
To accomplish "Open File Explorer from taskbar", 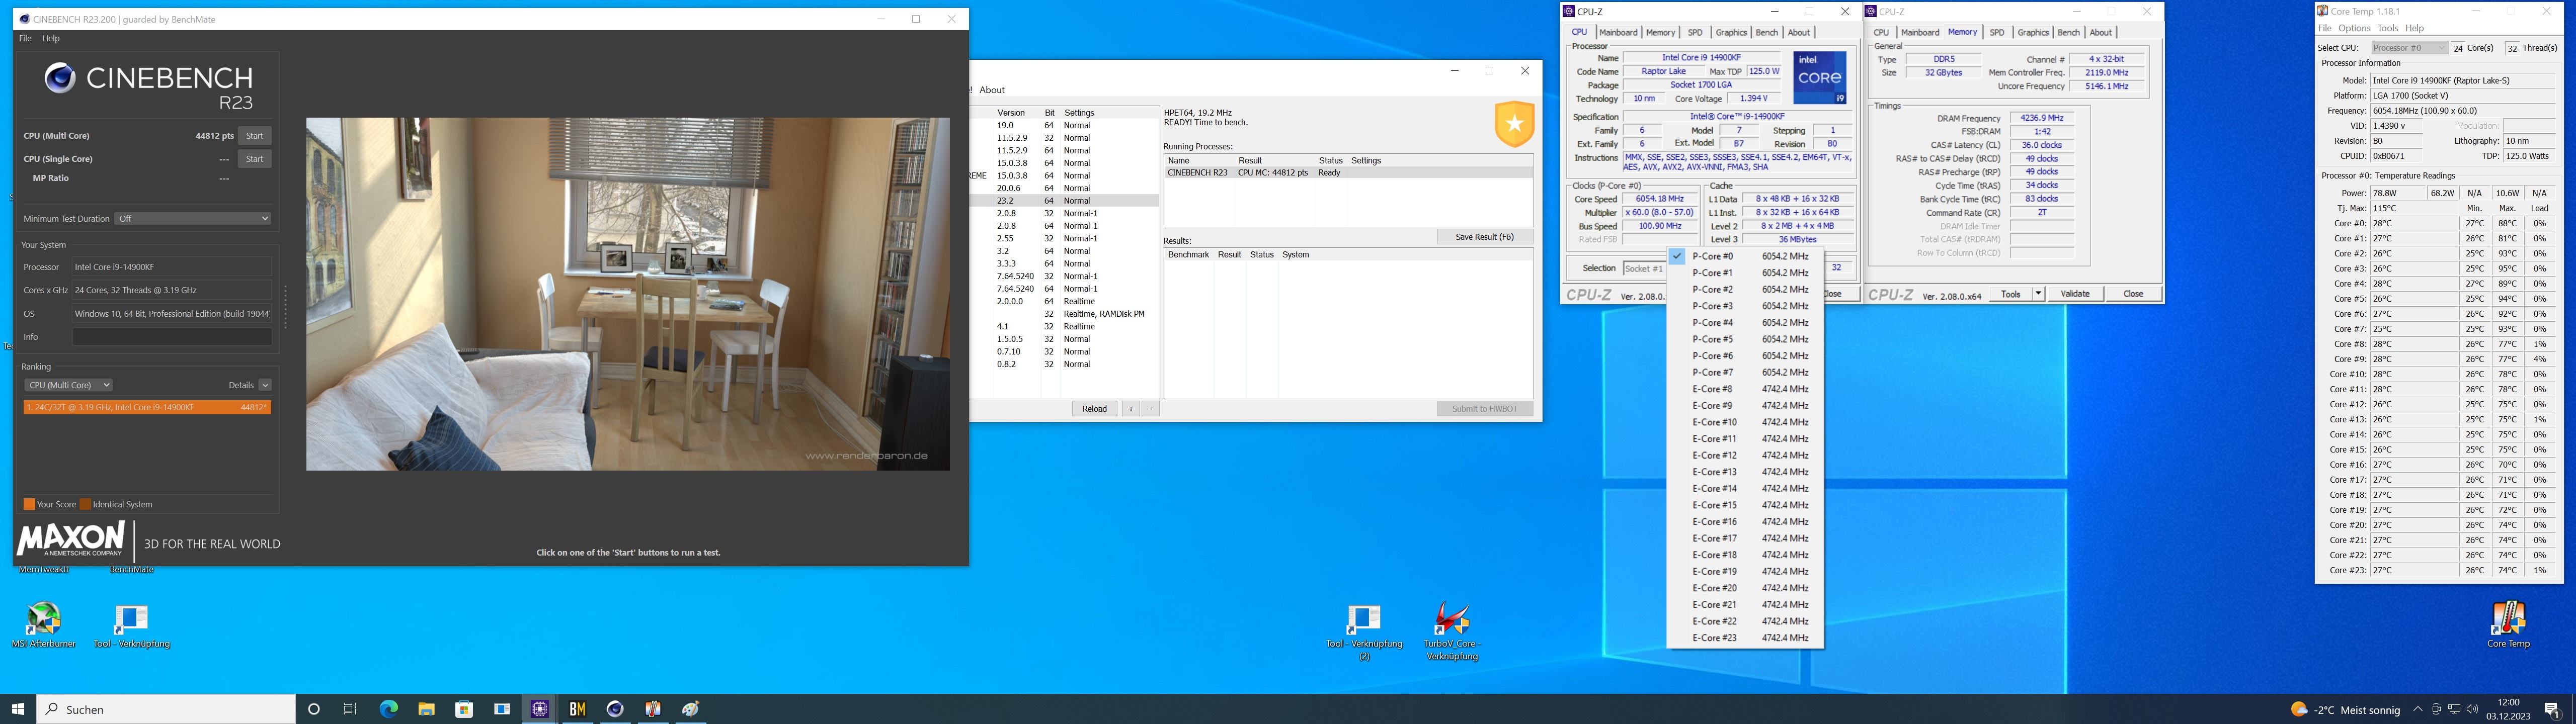I will [x=426, y=709].
